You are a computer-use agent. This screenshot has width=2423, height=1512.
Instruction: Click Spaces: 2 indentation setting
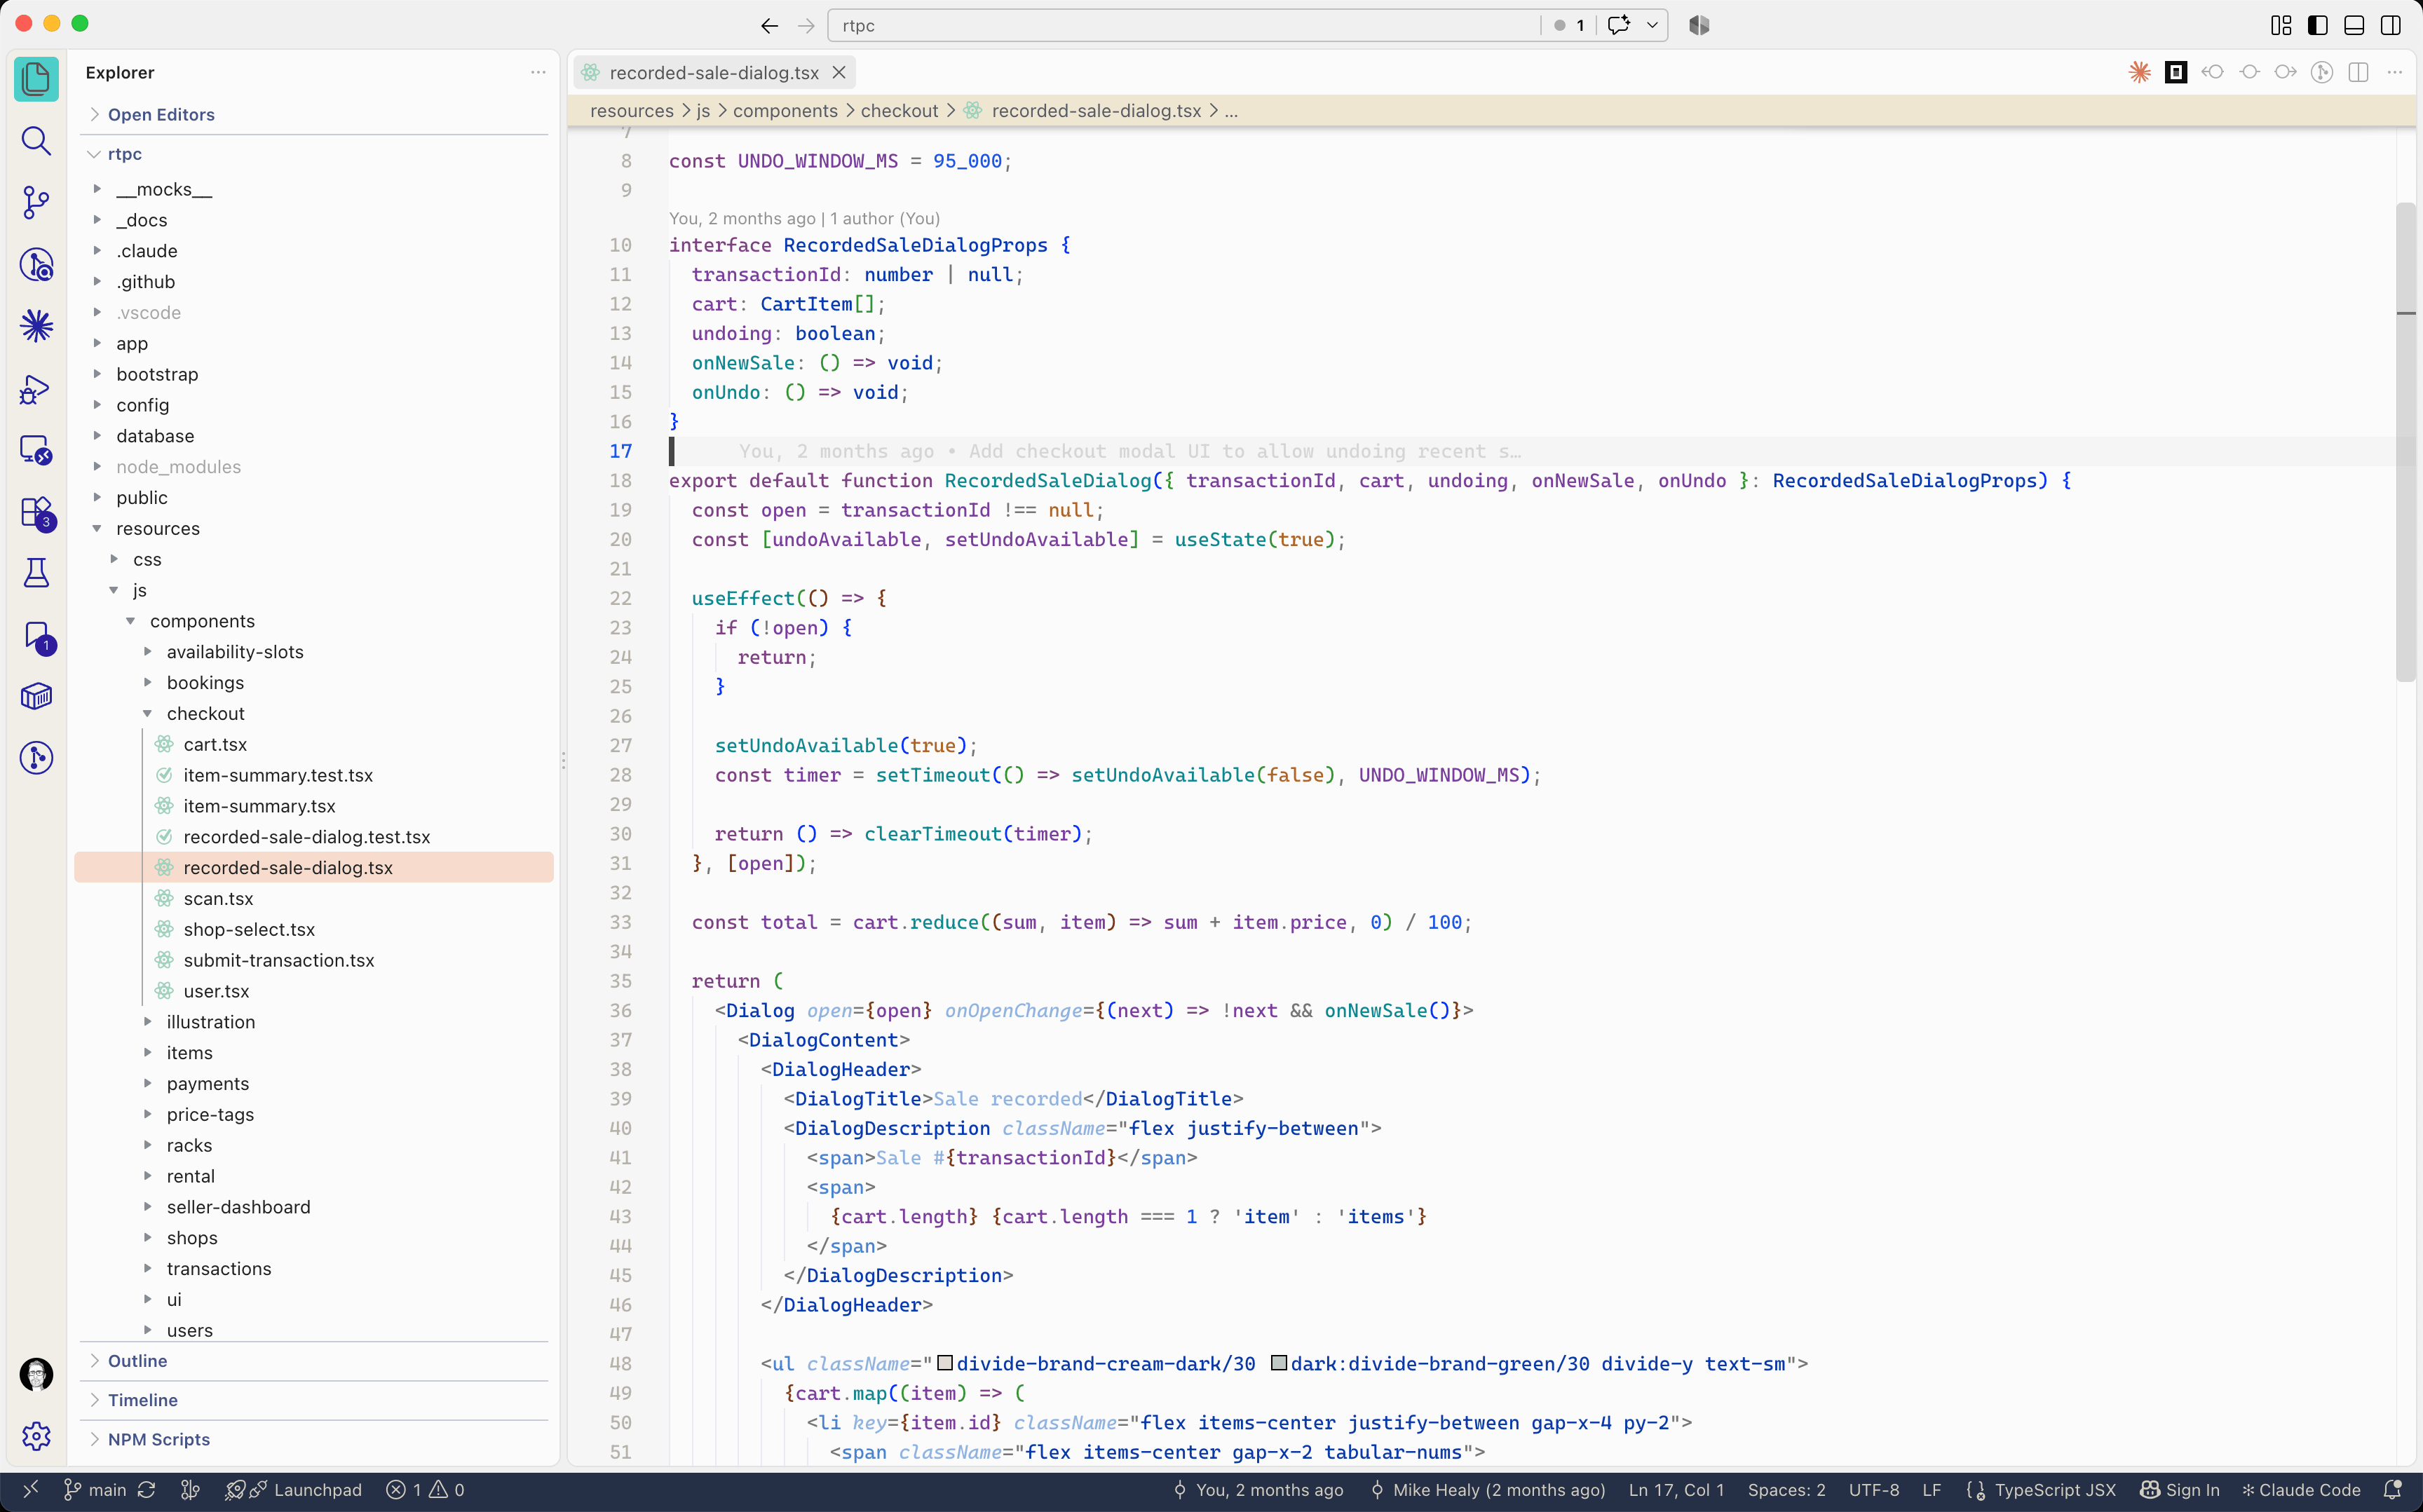pos(1787,1490)
